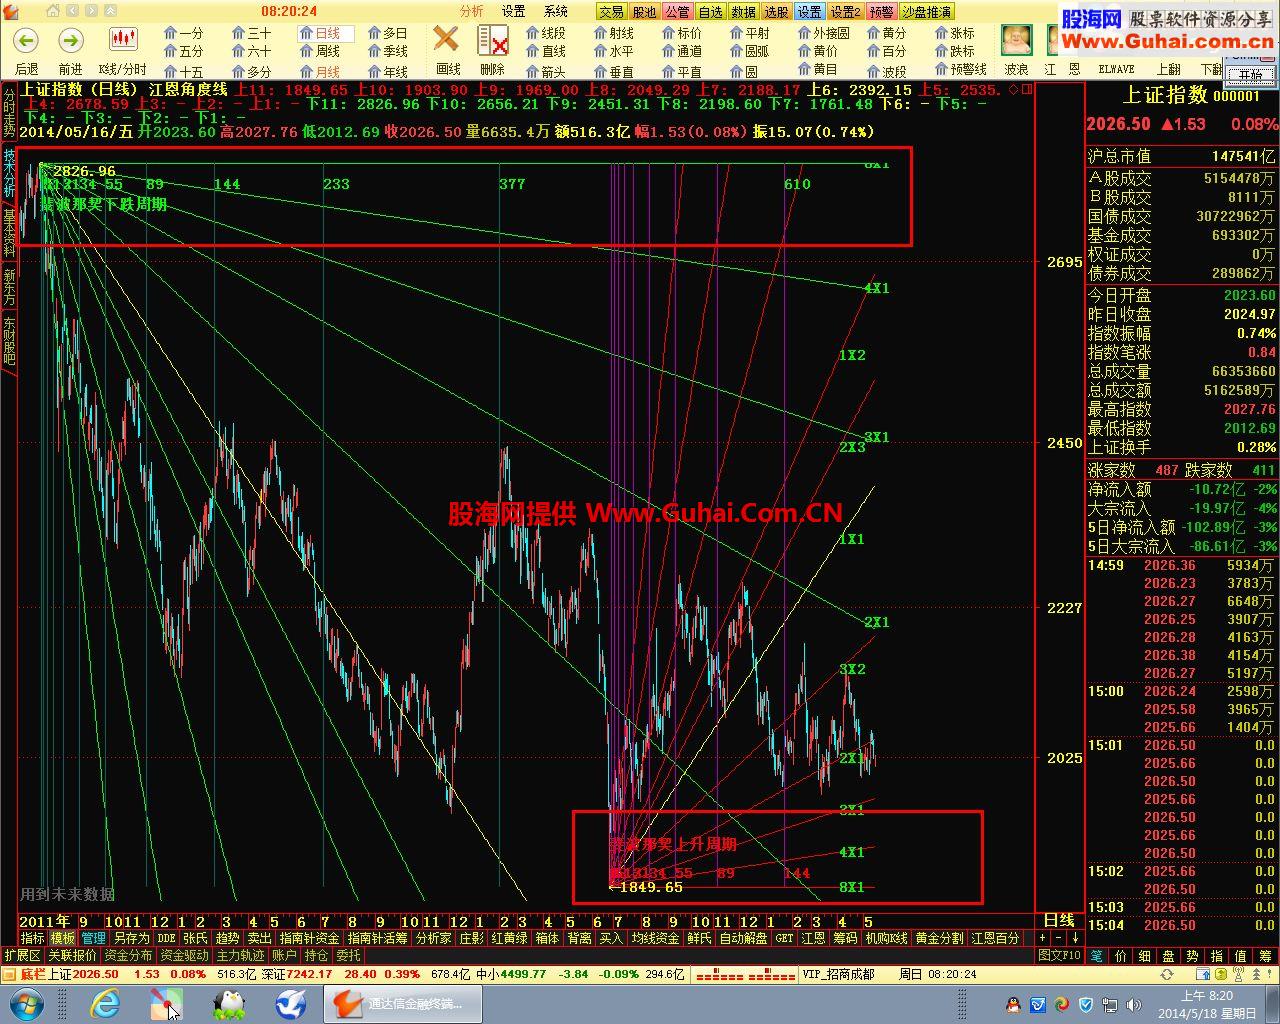Image resolution: width=1280 pixels, height=1024 pixels.
Task: Open the 黄金分割 indicator tab
Action: point(939,938)
